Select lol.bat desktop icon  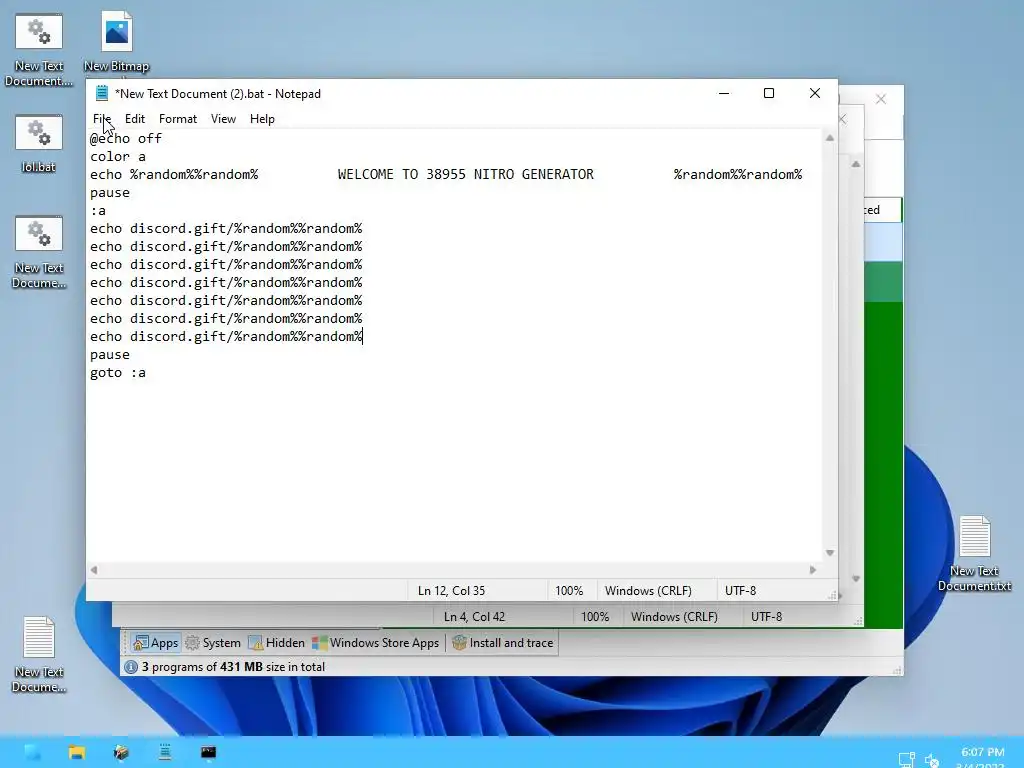pos(39,144)
